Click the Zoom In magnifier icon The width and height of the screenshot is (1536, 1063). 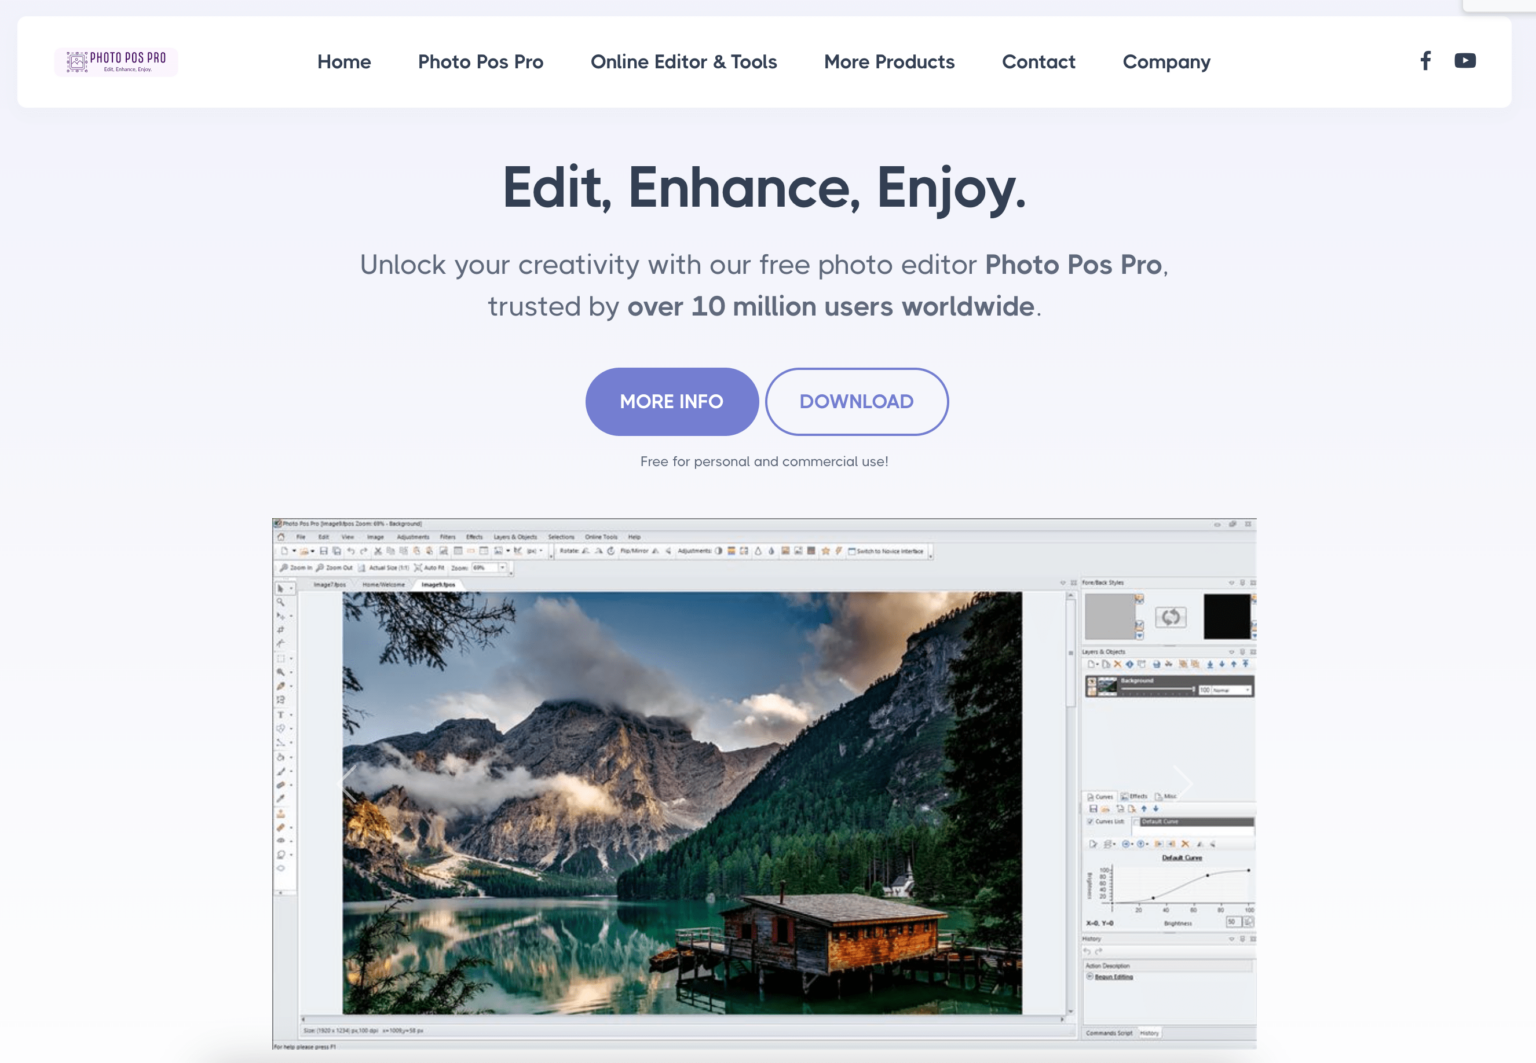pos(284,568)
